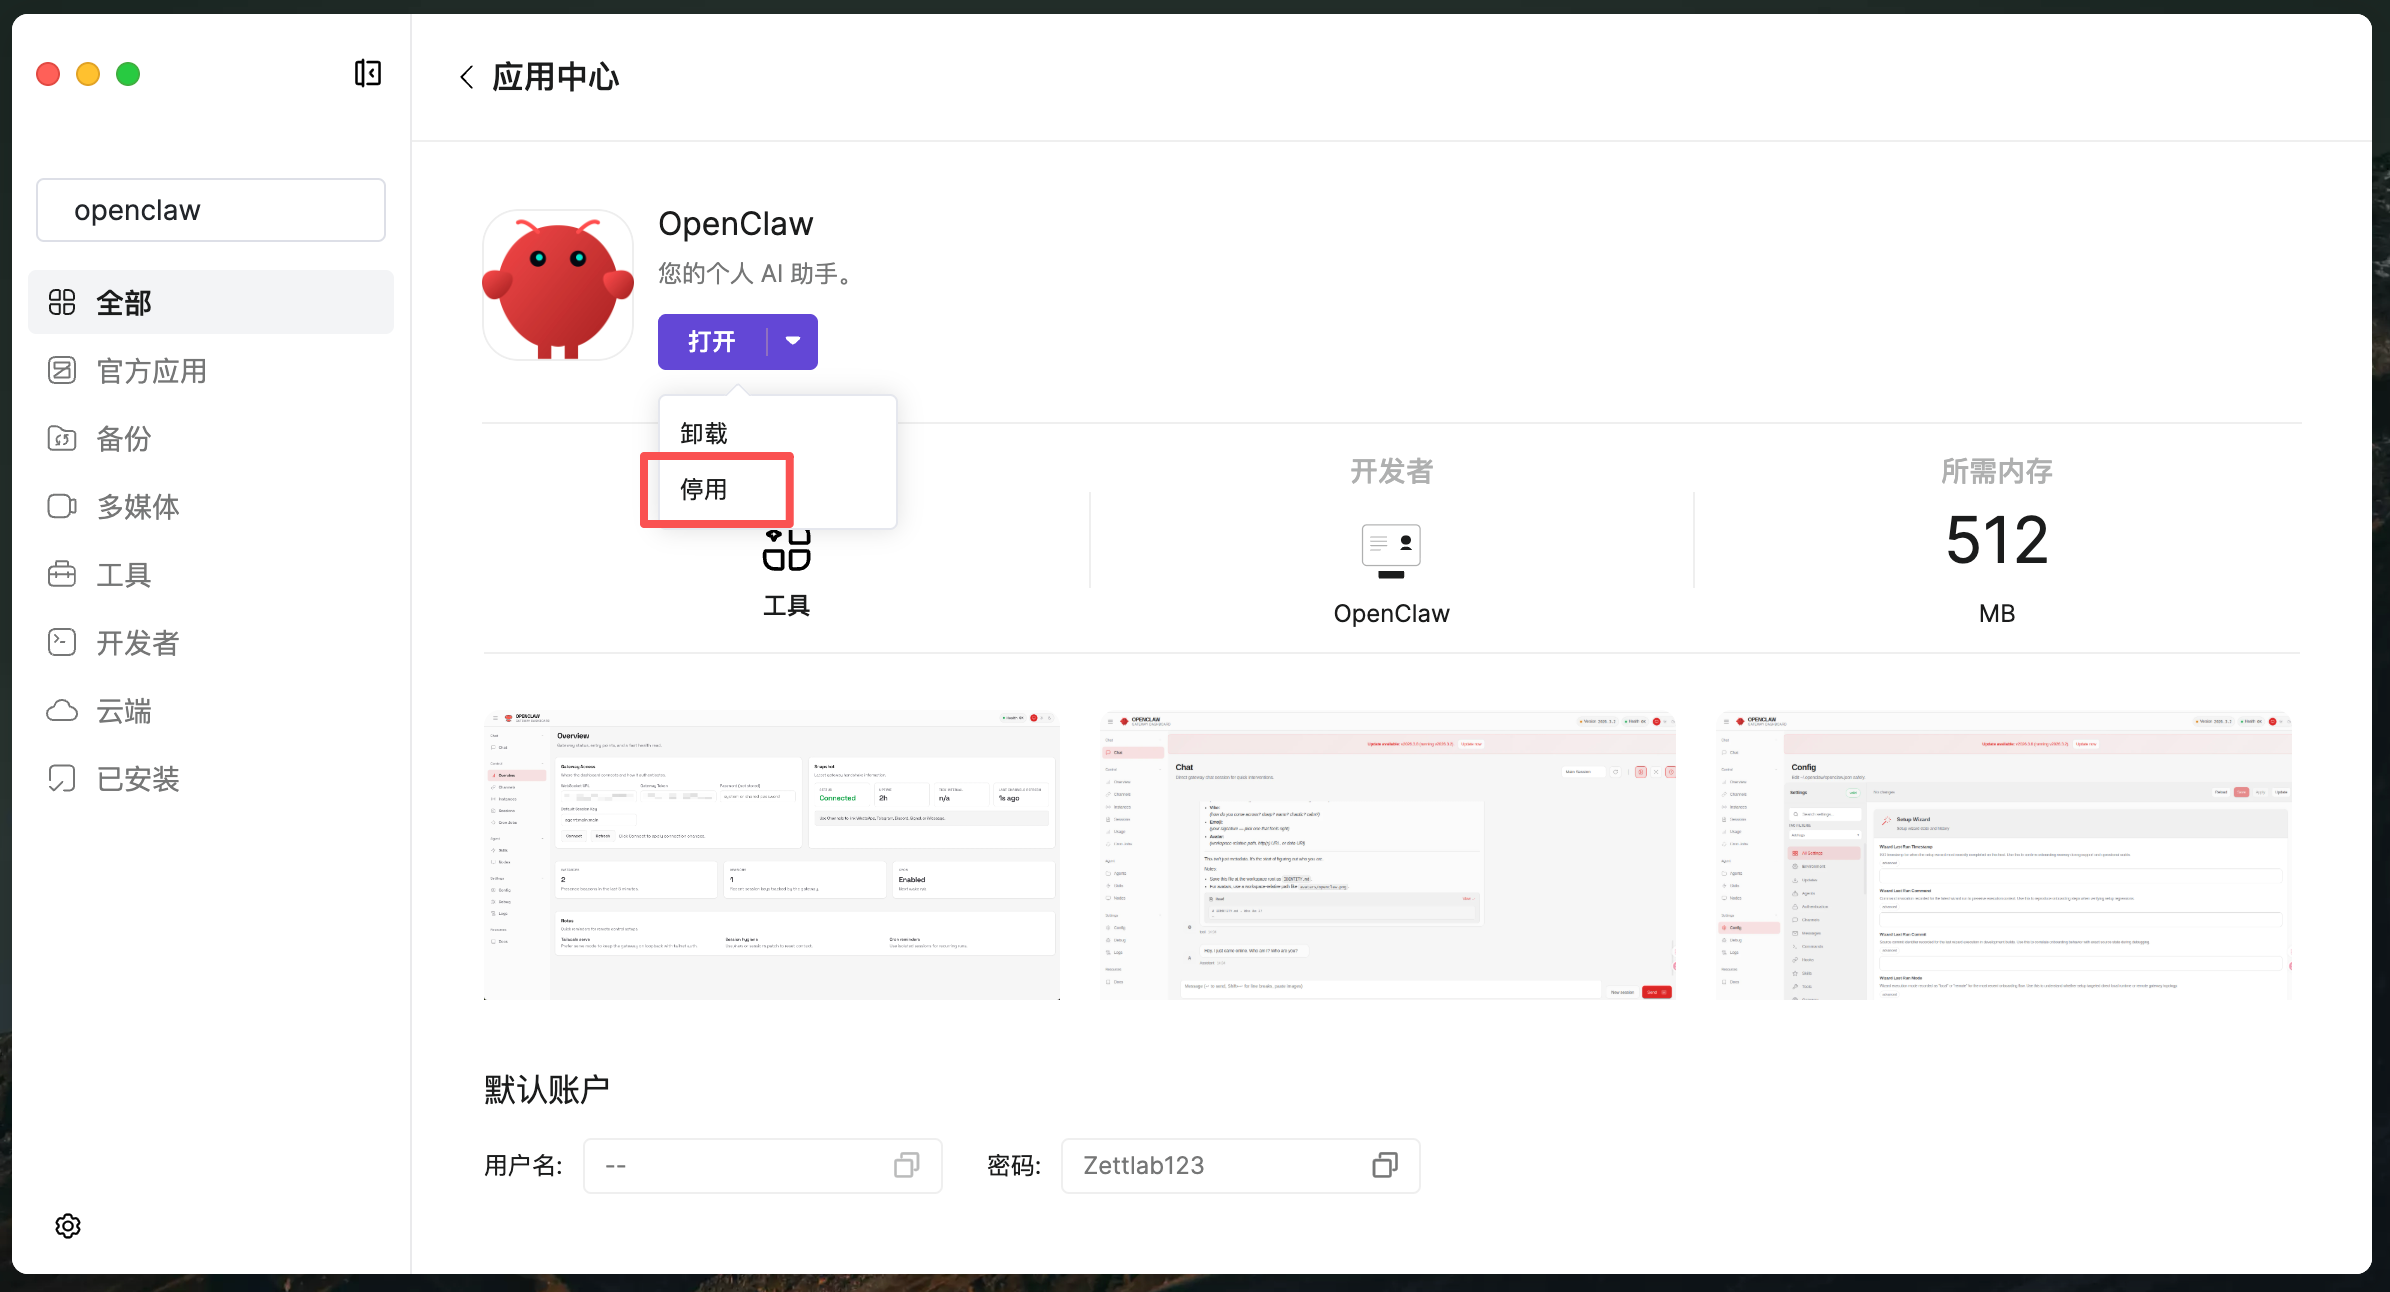Toggle the sidebar collapse icon
The width and height of the screenshot is (2390, 1292).
tap(367, 74)
